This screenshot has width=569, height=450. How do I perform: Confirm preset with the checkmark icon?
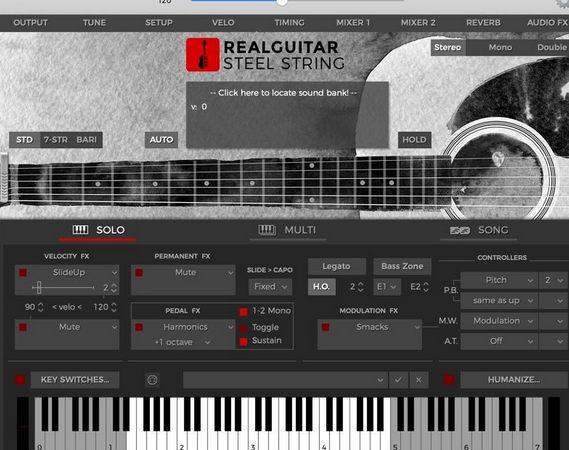point(398,380)
